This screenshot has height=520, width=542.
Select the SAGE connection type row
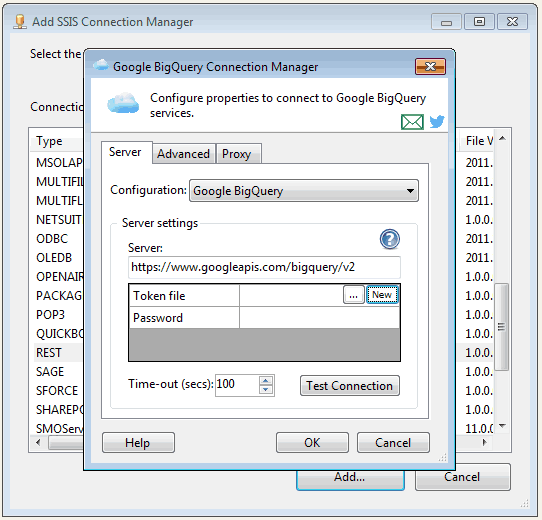coord(58,372)
